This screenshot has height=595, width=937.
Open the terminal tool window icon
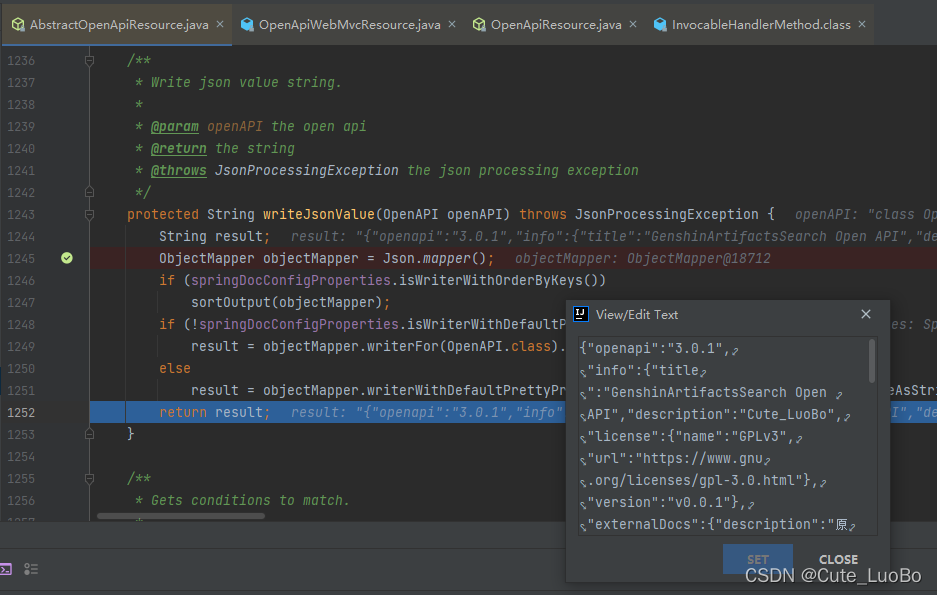[x=6, y=569]
